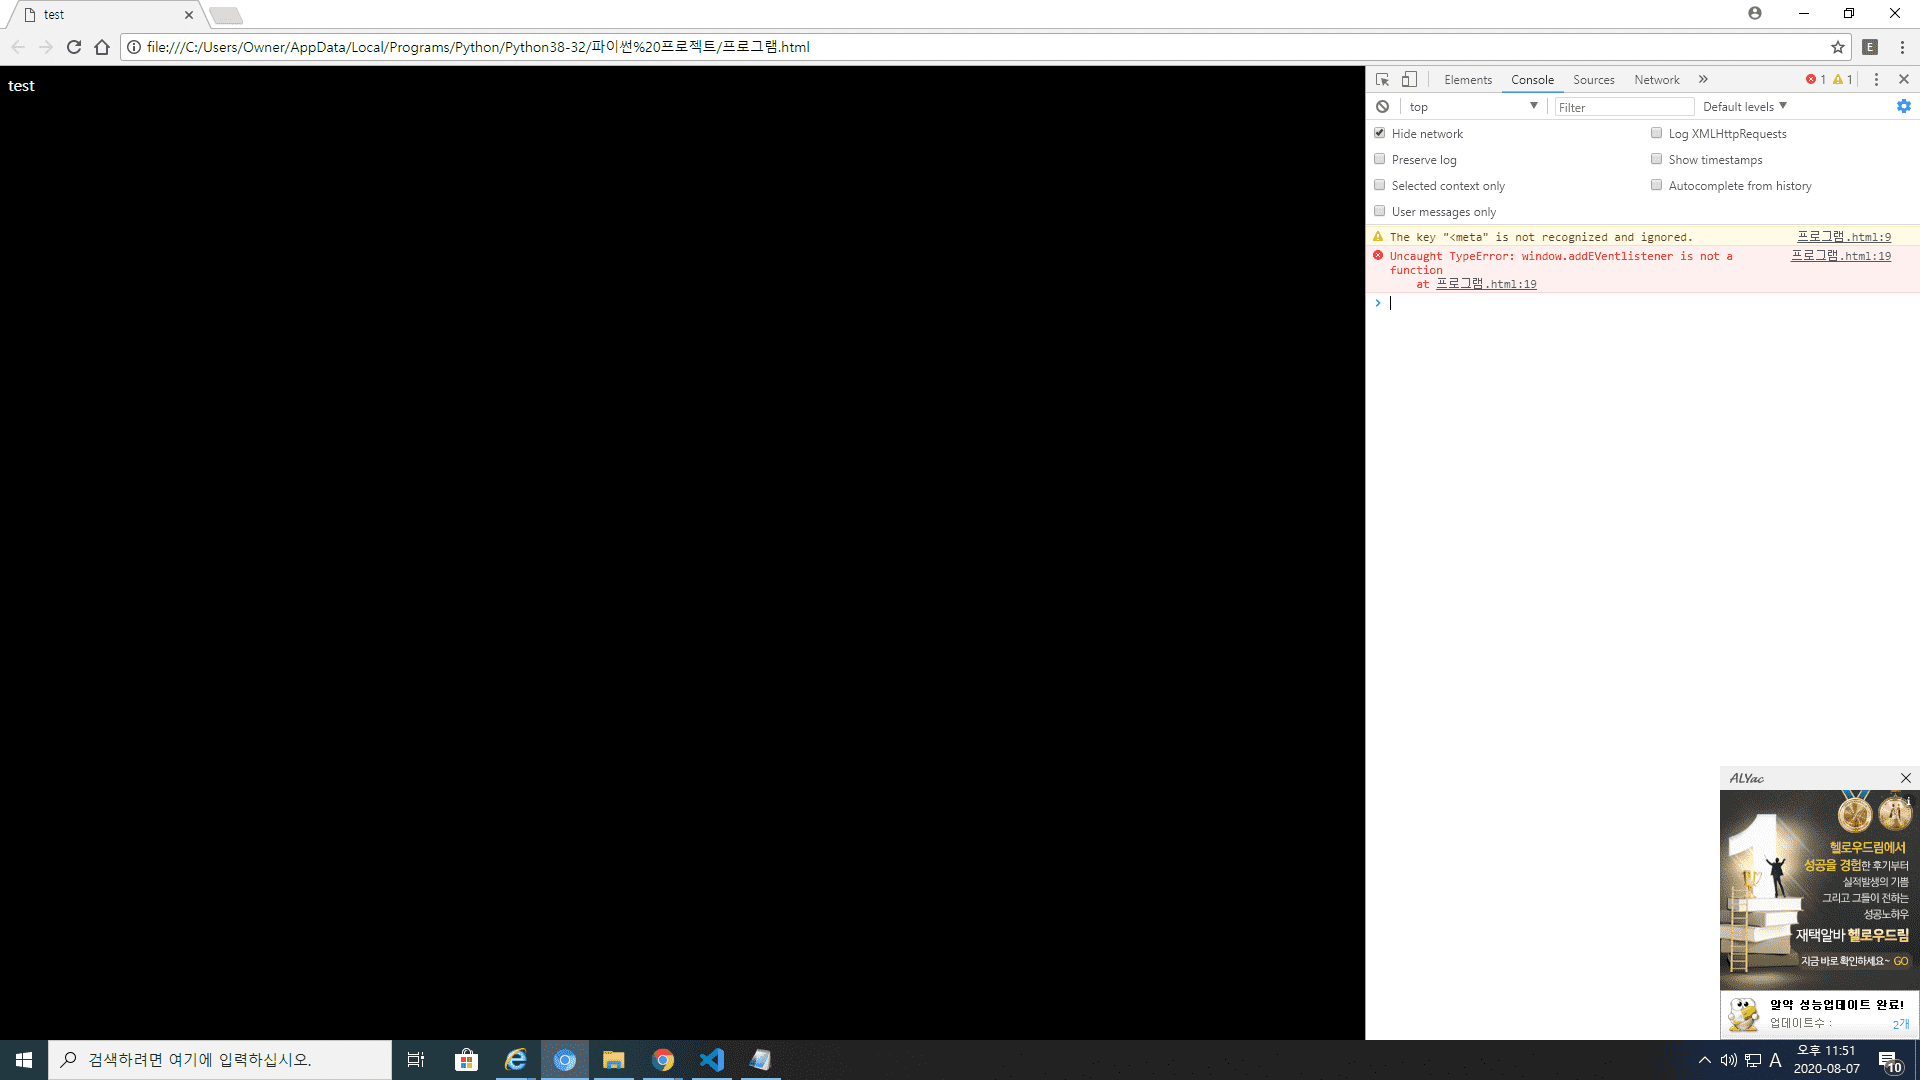Open 프로그램.html:9 warning source link
Viewport: 1920px width, 1080px height.
pos(1843,237)
